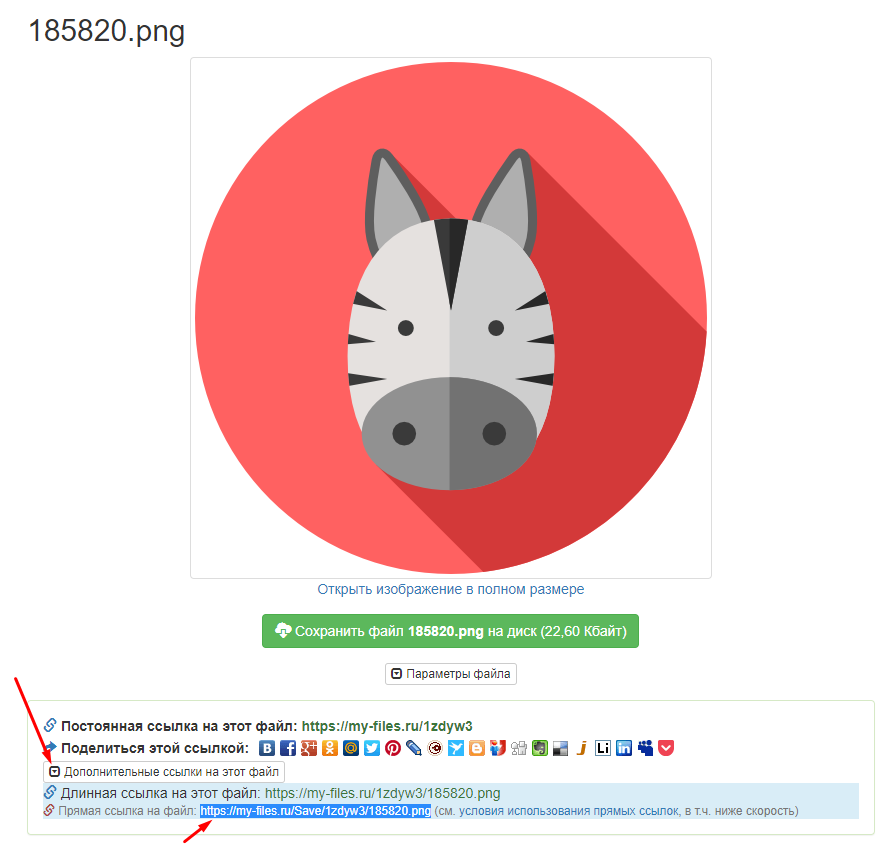
Task: Expand Параметры файла section
Action: click(x=451, y=673)
